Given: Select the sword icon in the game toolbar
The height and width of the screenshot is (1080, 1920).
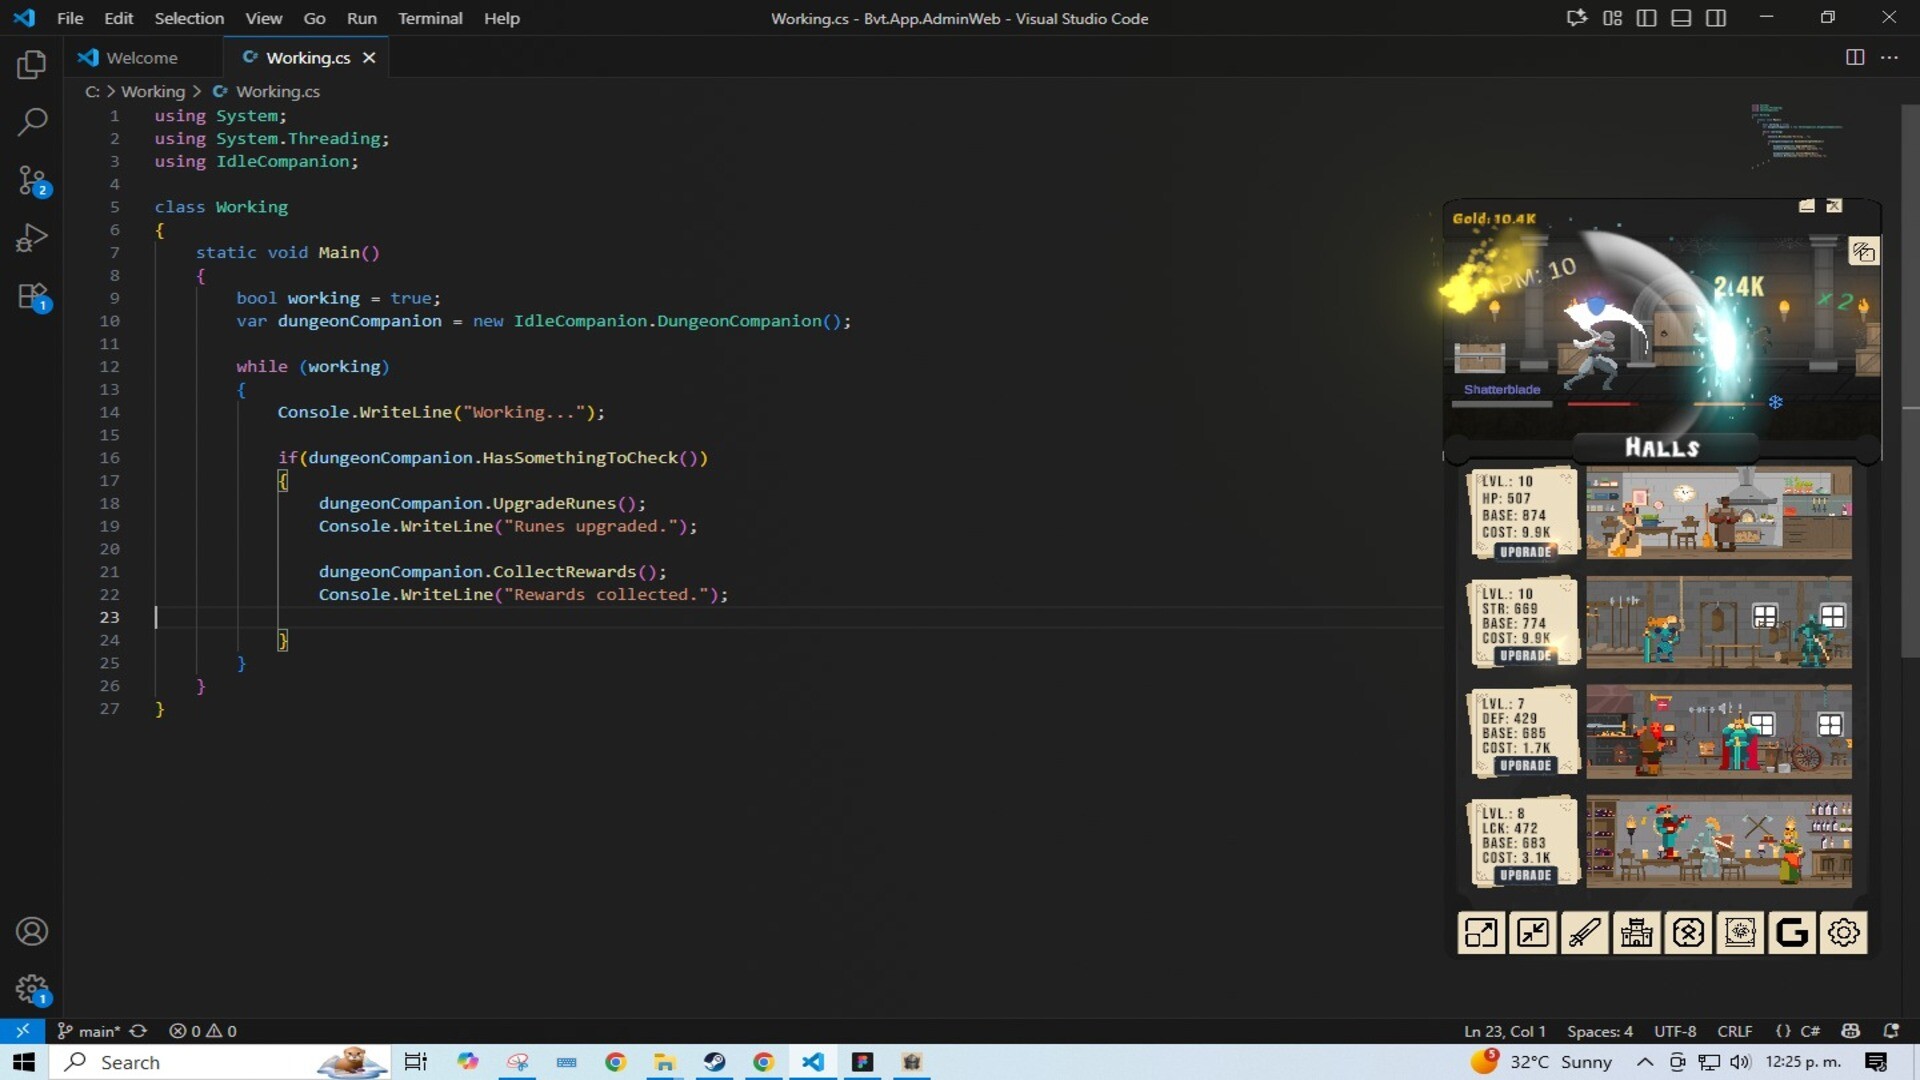Looking at the screenshot, I should [x=1584, y=933].
